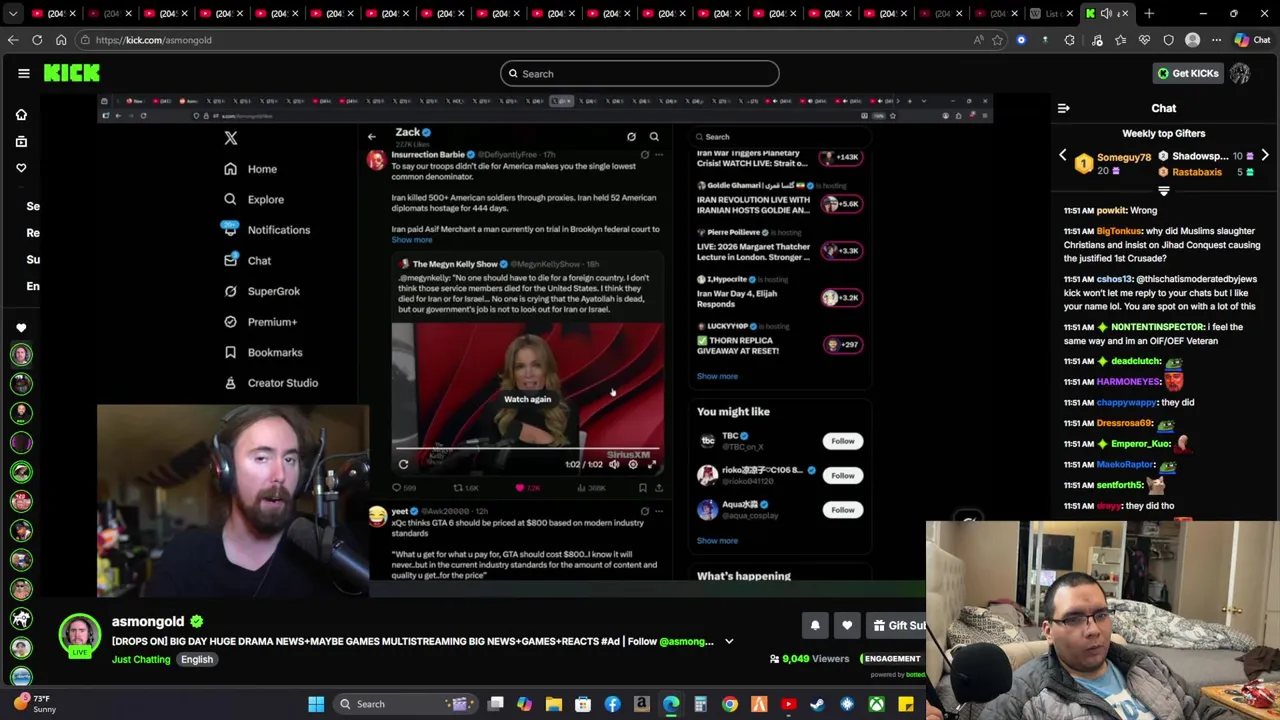
Task: Open the user profile avatar on Kick
Action: click(x=1240, y=73)
